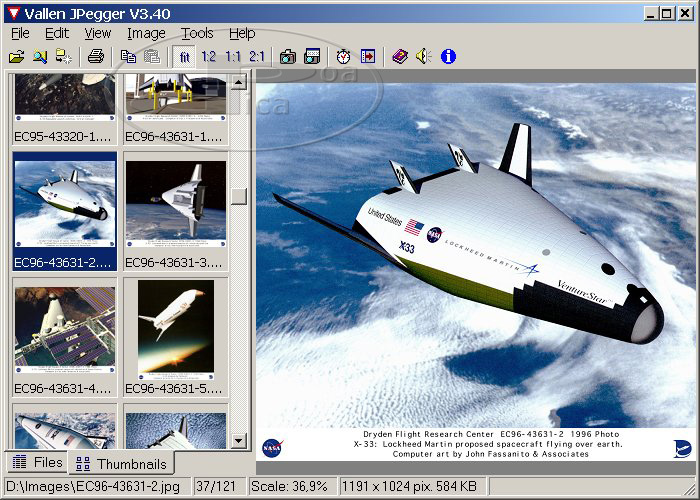
Task: Click the blue info about icon
Action: coord(448,56)
